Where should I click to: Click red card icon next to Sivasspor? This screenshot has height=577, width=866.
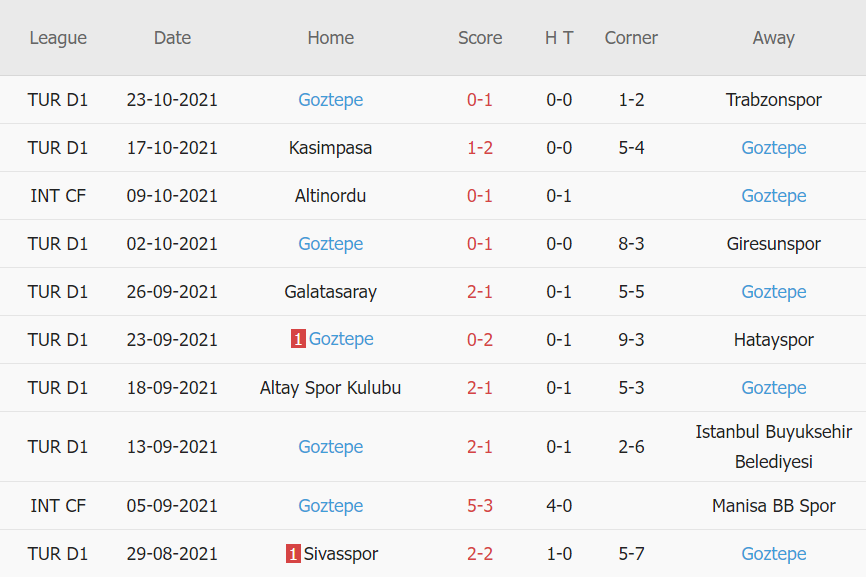(293, 554)
